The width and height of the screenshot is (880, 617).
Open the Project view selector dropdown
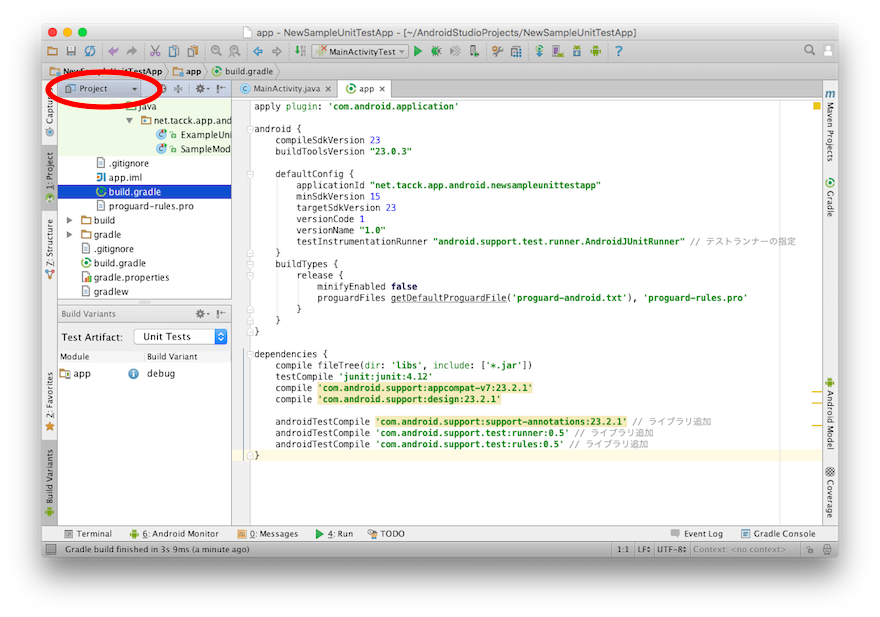point(101,89)
